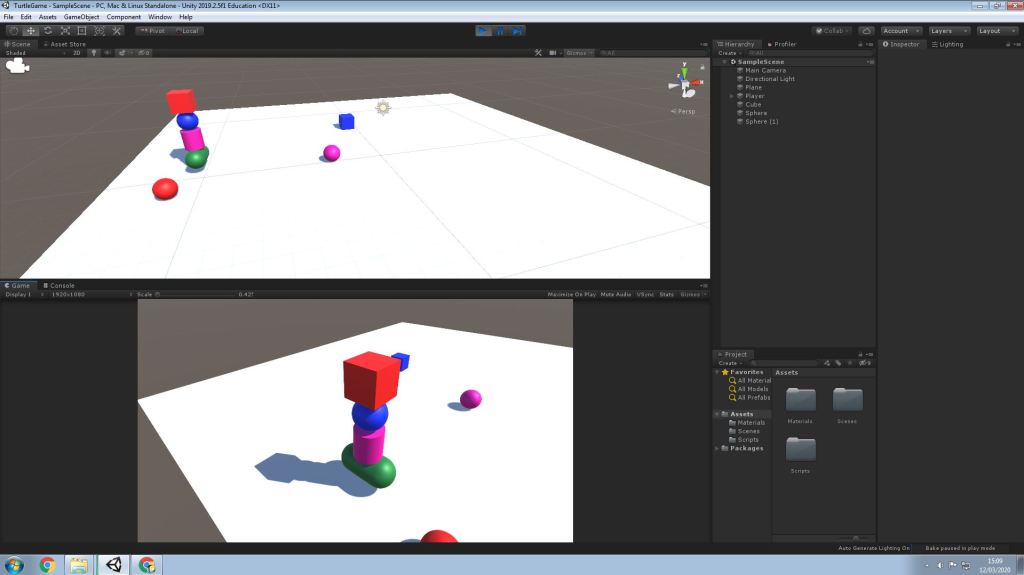Select the Move tool in the toolbar

31,31
